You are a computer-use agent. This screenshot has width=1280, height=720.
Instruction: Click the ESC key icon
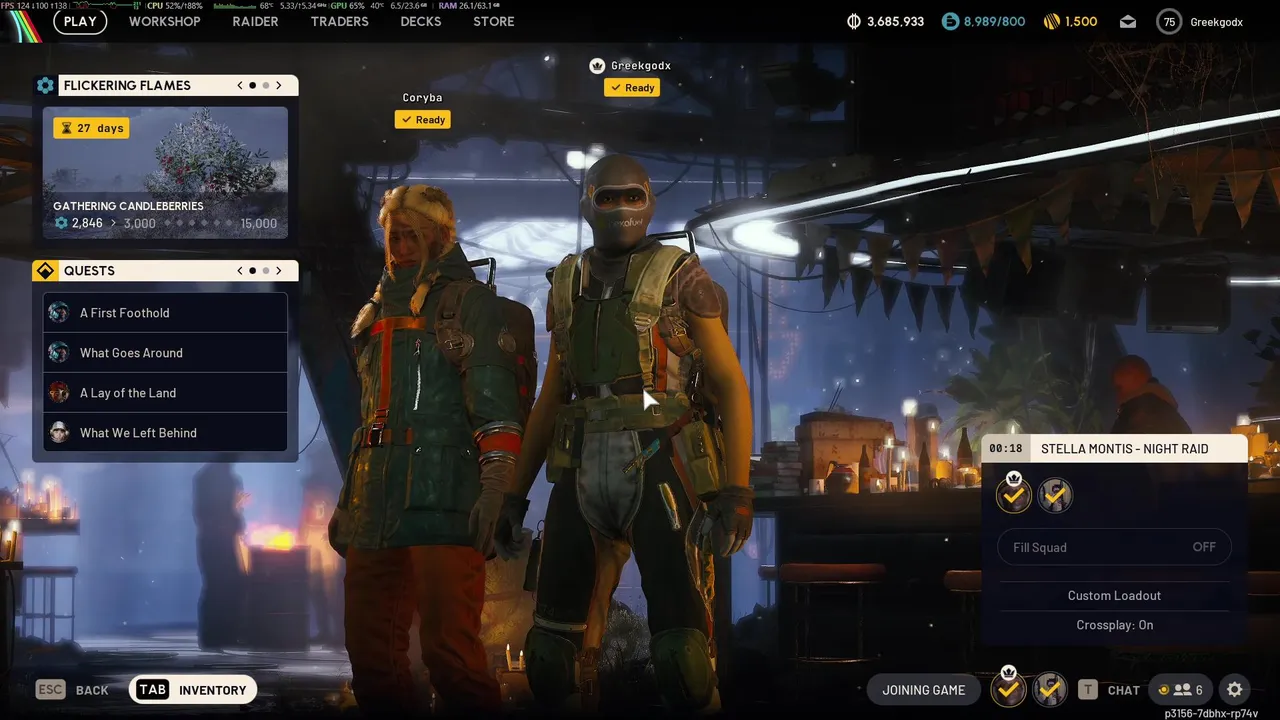coord(51,690)
